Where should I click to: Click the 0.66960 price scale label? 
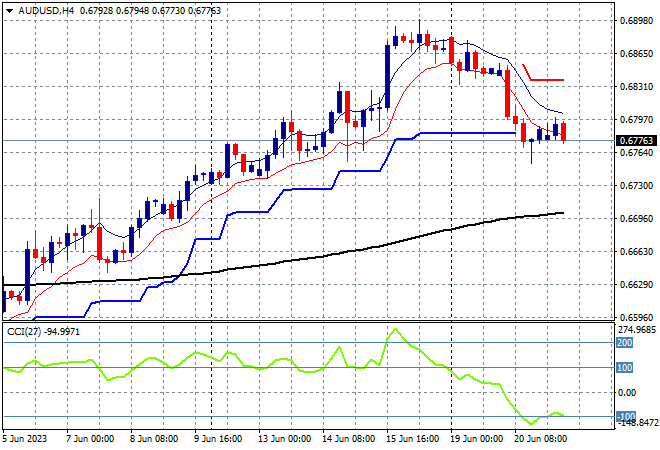coord(636,218)
